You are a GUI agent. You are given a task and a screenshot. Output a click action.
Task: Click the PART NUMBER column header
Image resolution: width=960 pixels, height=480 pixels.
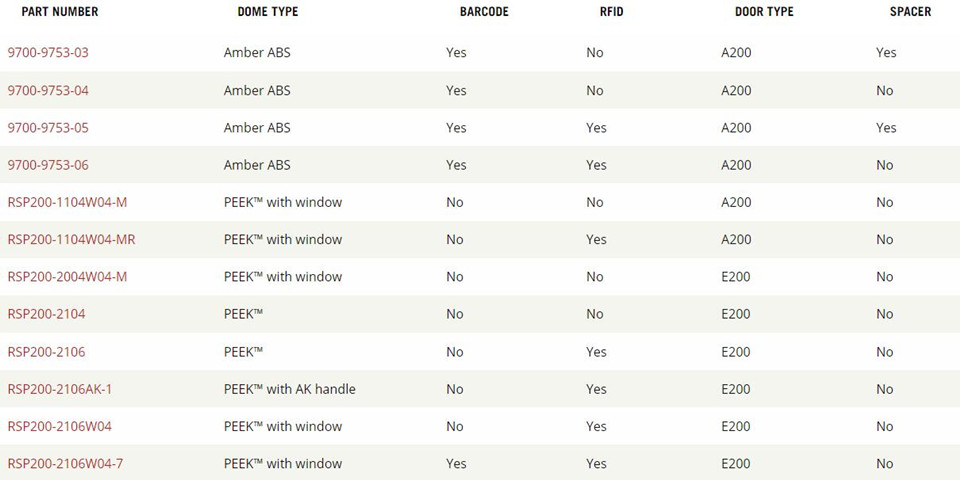60,12
